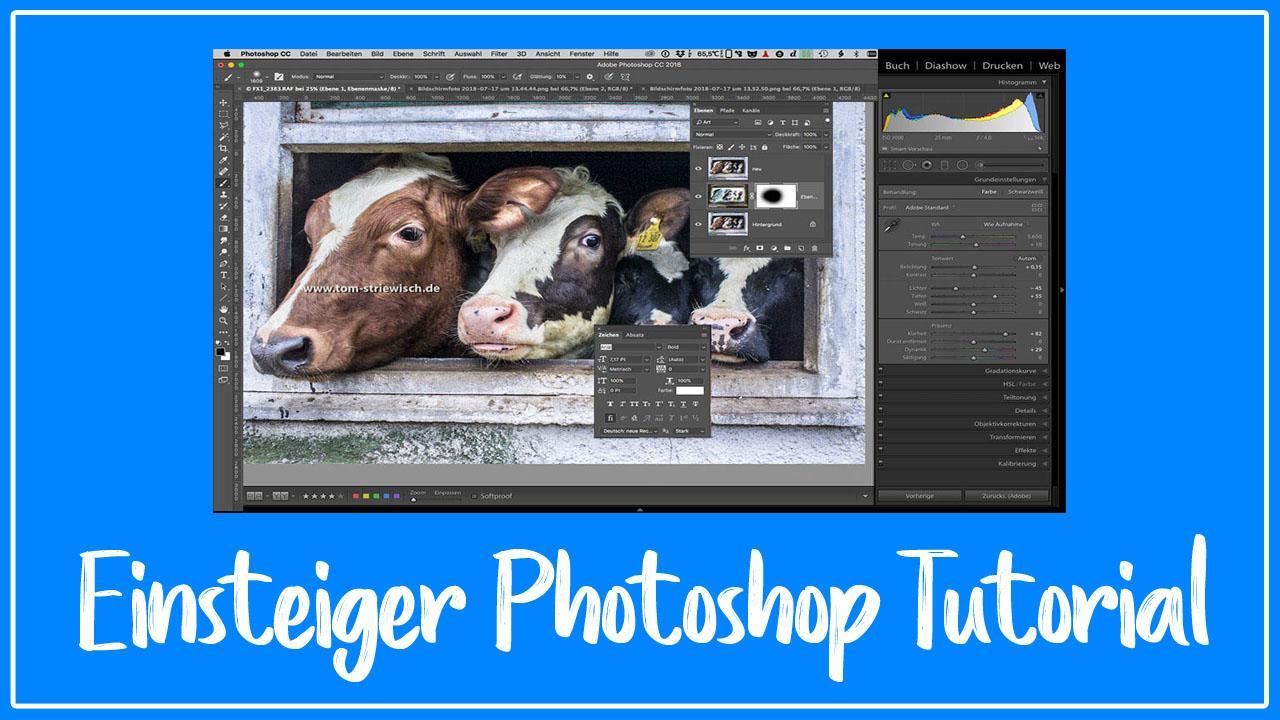Select the Rectangular Marquee tool
The height and width of the screenshot is (720, 1280).
[222, 114]
